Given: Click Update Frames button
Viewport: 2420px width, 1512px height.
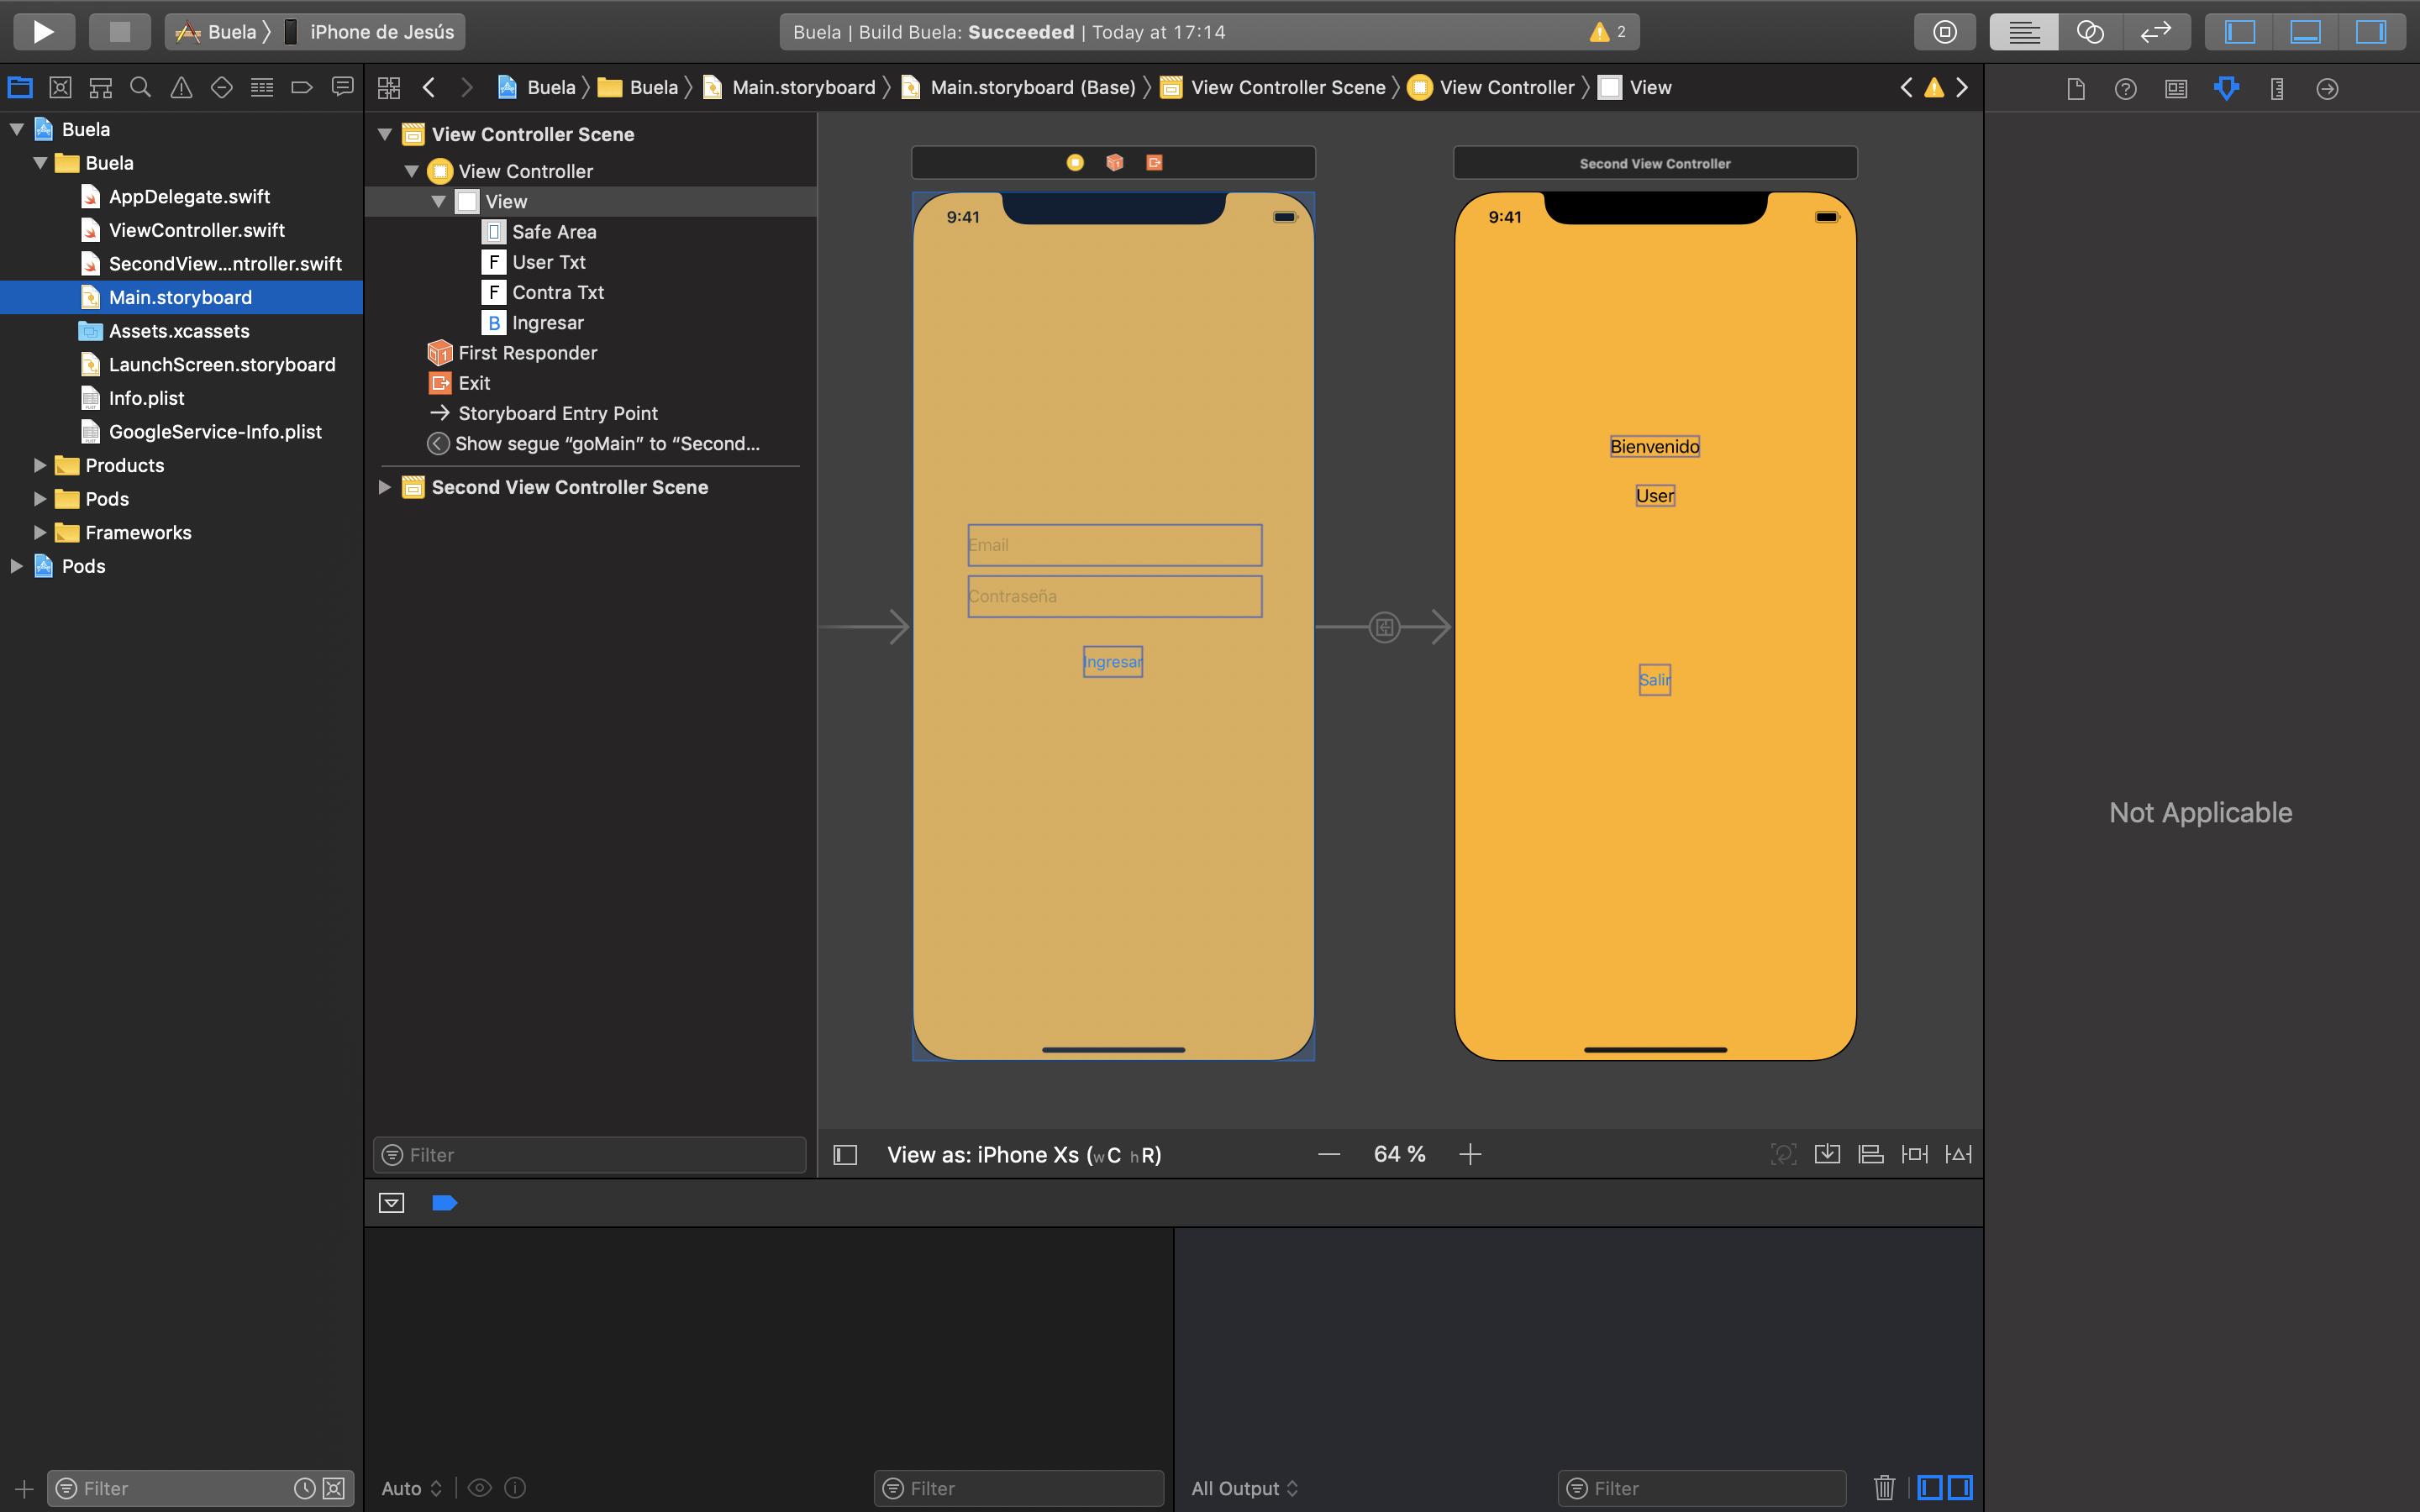Looking at the screenshot, I should 1783,1154.
